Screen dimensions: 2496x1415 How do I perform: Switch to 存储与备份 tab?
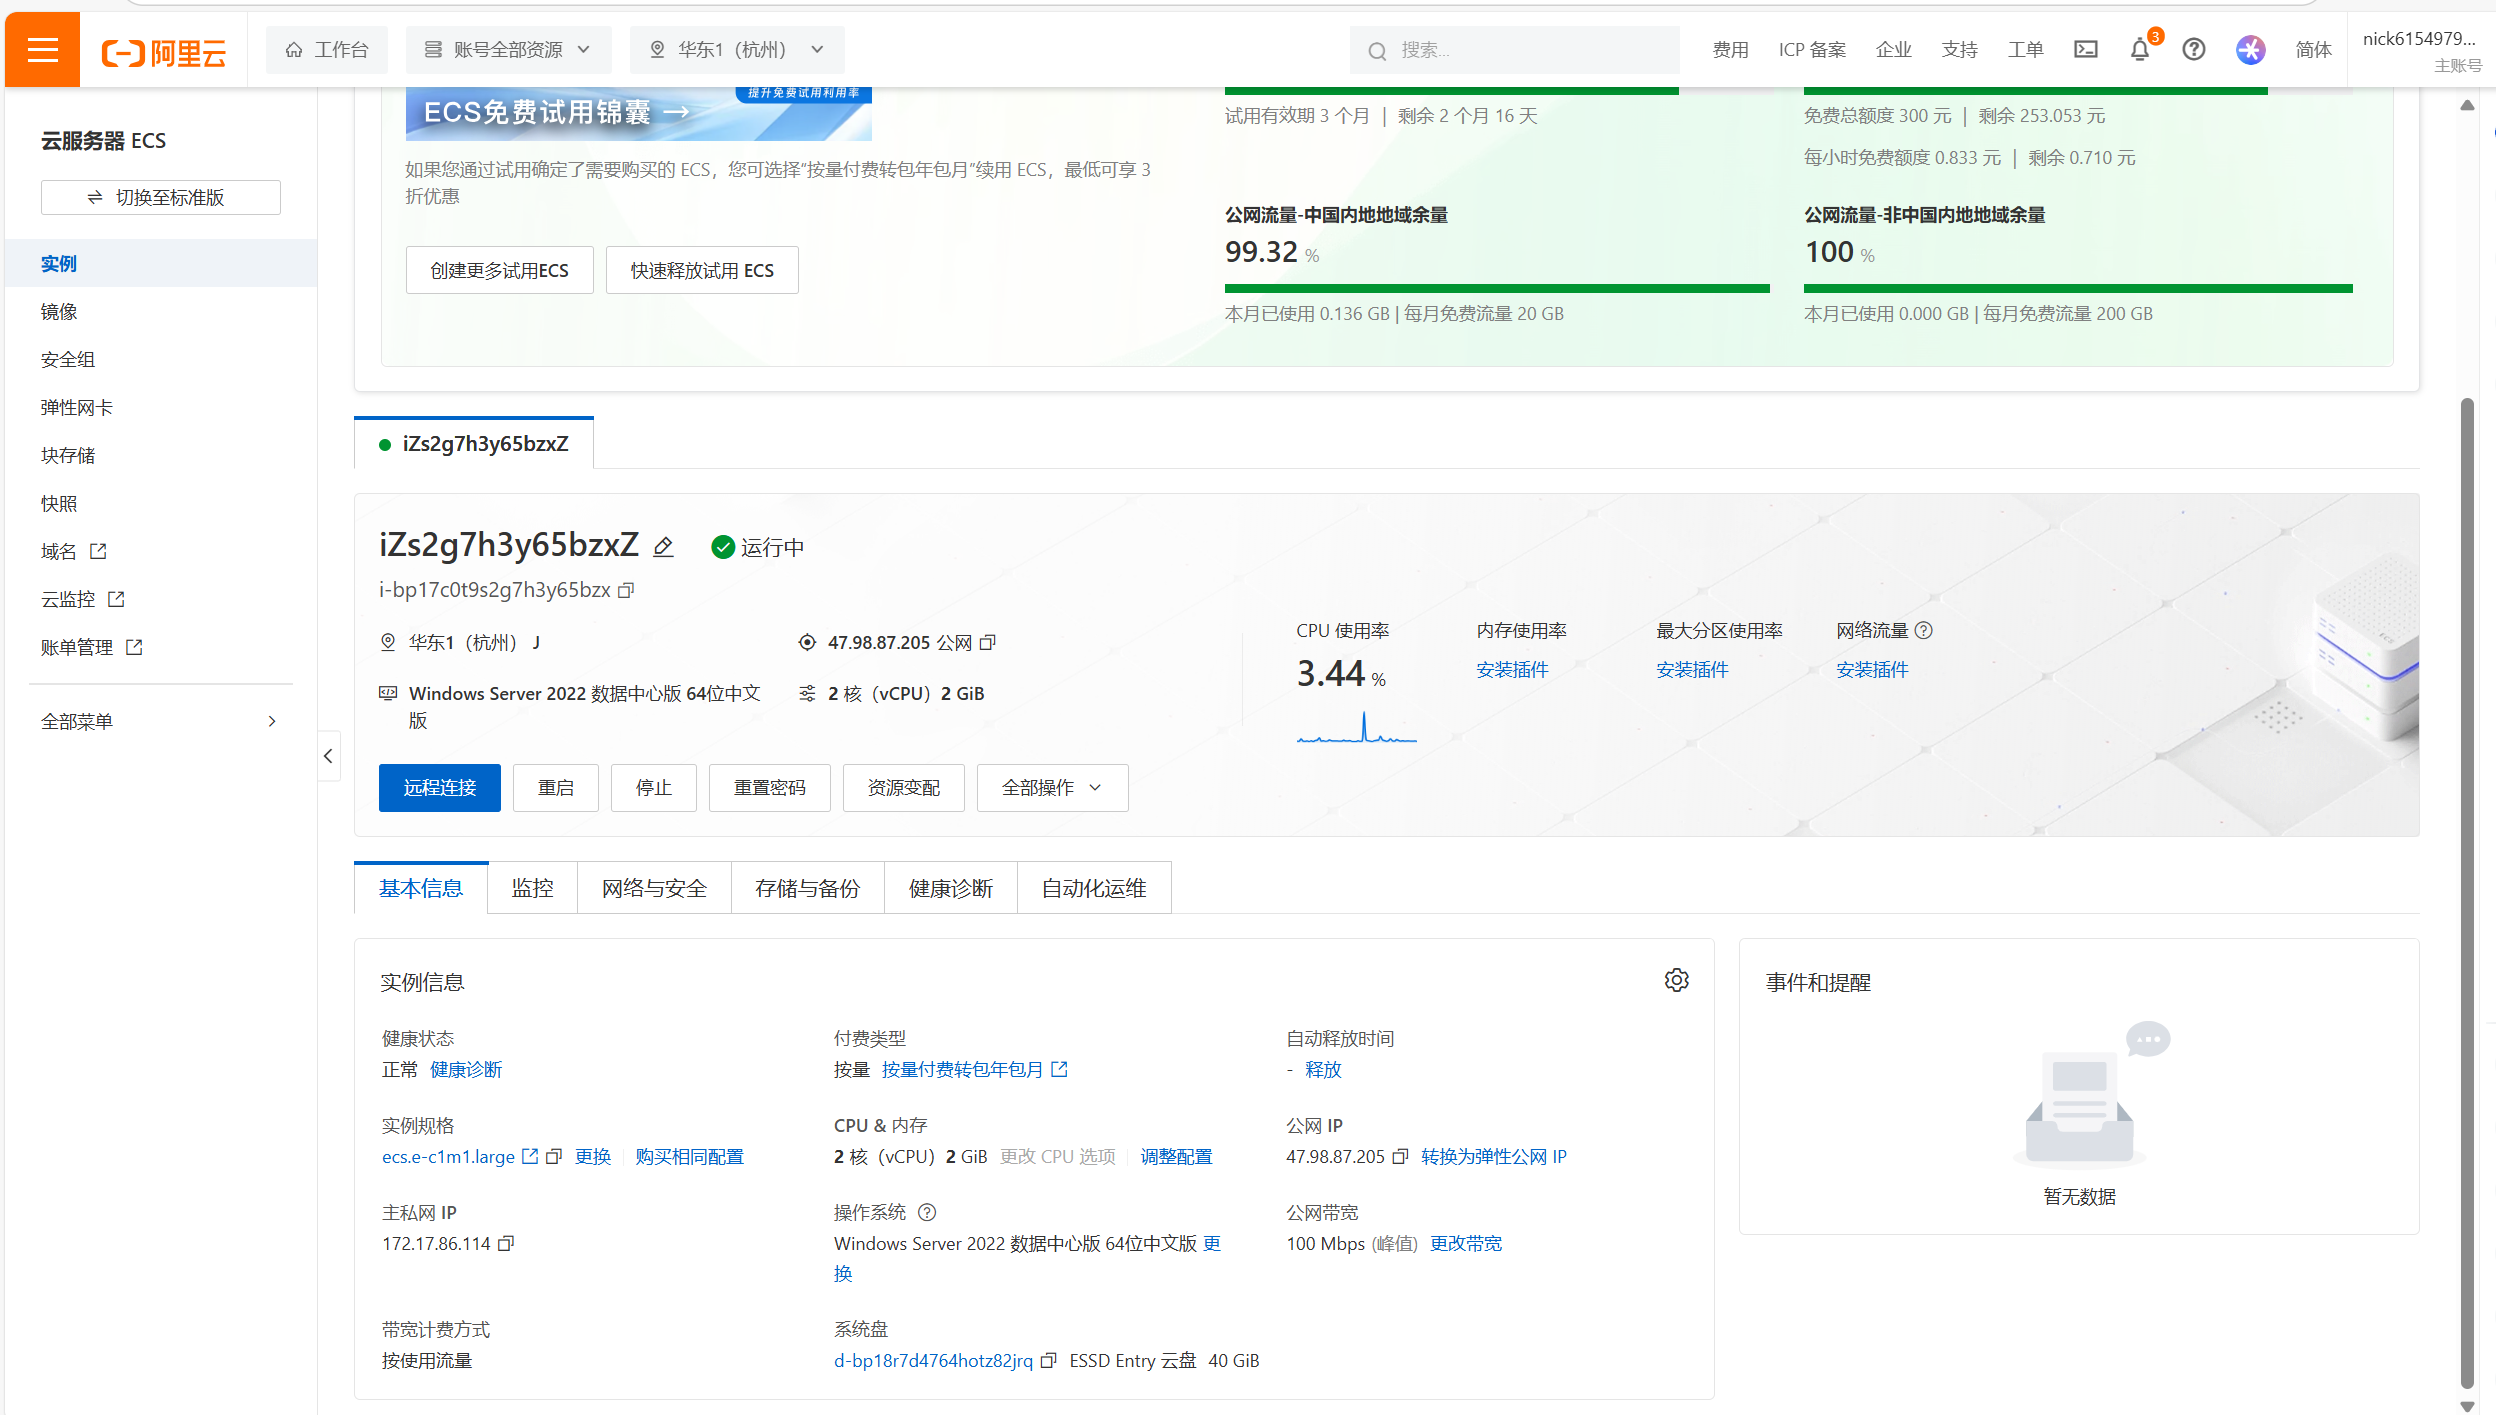click(x=808, y=888)
